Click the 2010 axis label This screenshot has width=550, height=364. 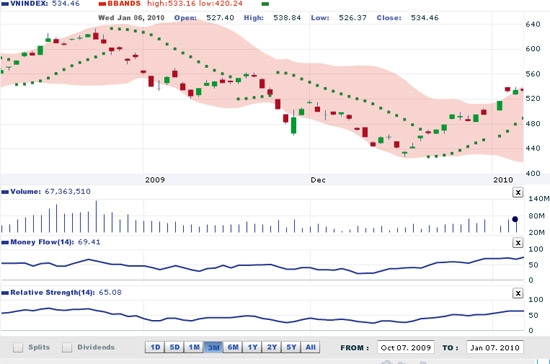coord(503,180)
